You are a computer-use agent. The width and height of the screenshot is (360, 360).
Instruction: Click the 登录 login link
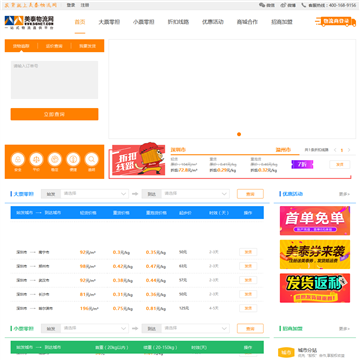click(71, 5)
